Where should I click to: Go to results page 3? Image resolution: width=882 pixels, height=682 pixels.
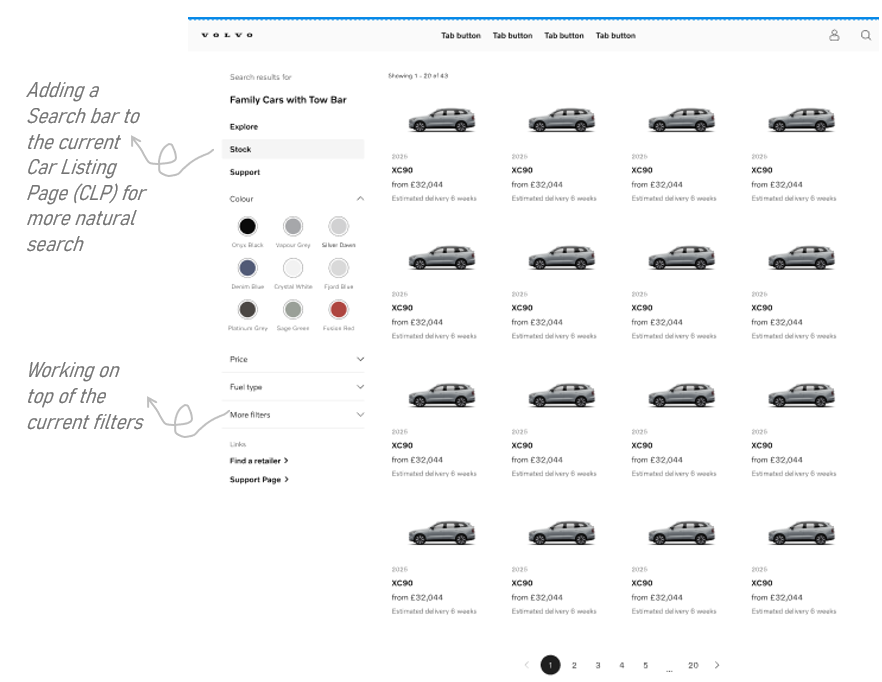[598, 665]
